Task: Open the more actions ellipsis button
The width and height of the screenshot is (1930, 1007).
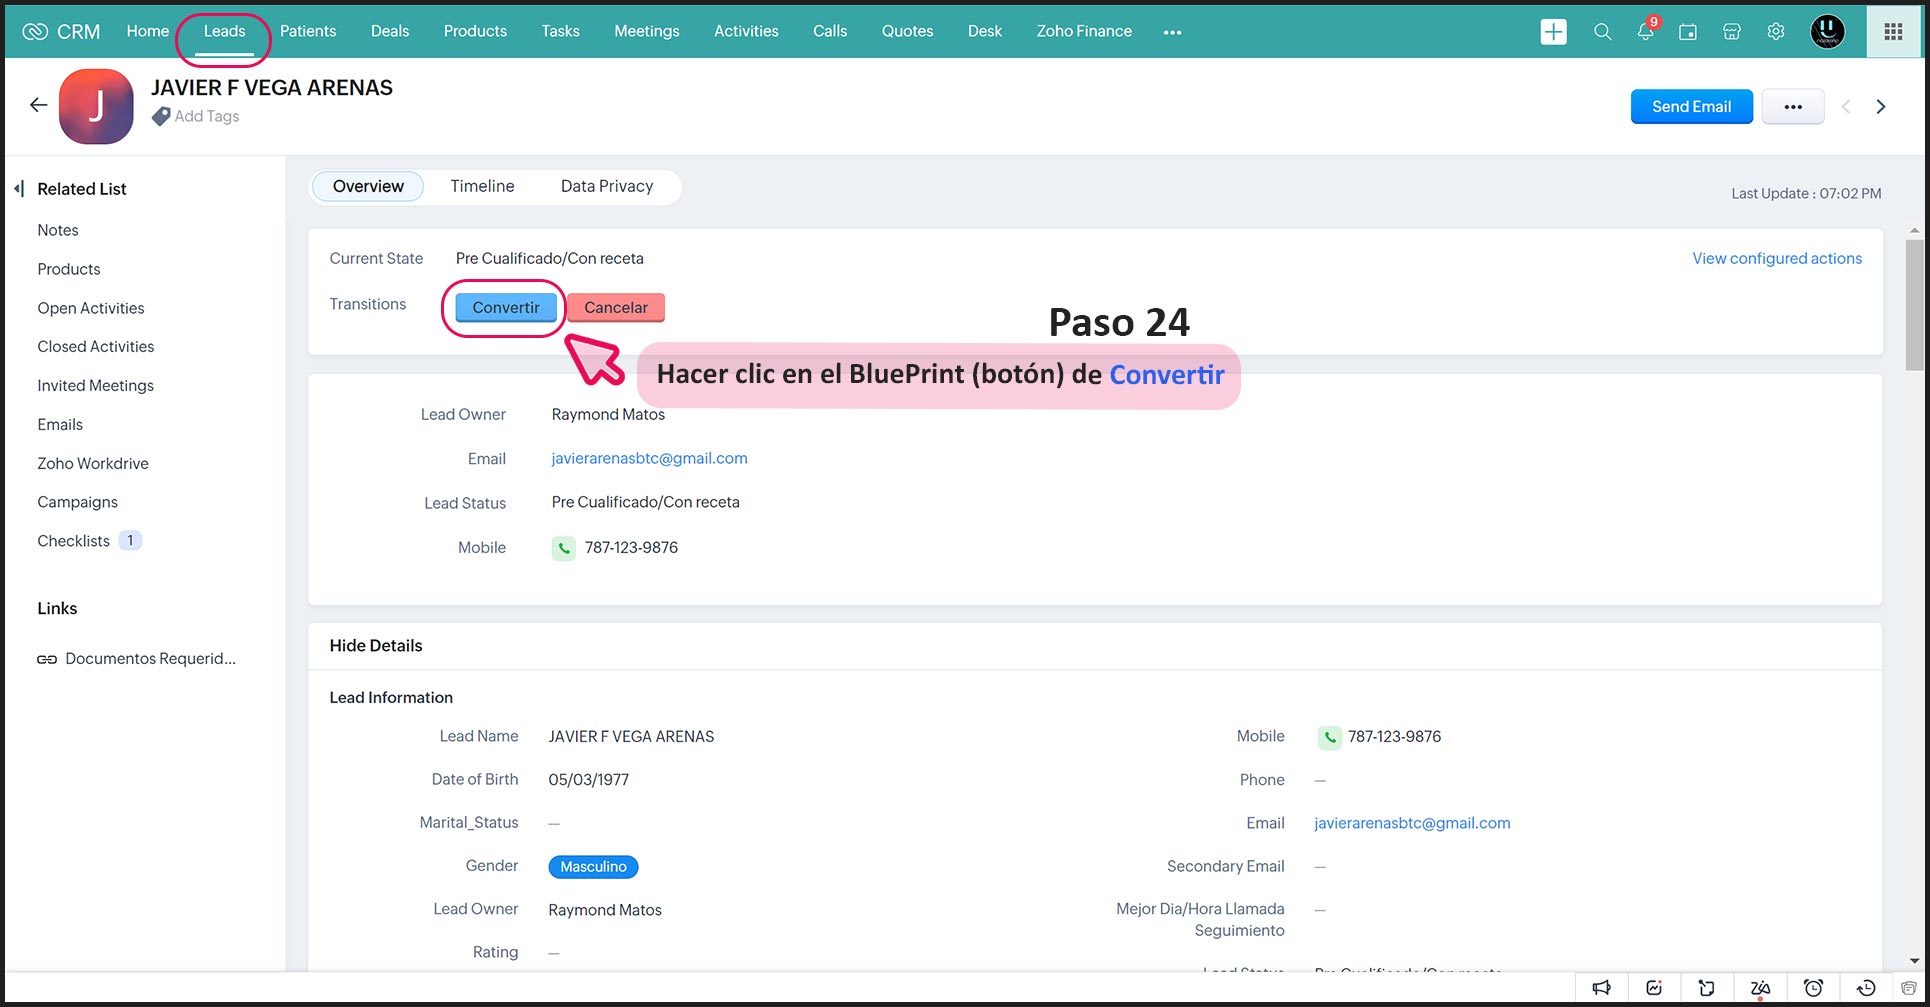Action: pyautogui.click(x=1792, y=107)
